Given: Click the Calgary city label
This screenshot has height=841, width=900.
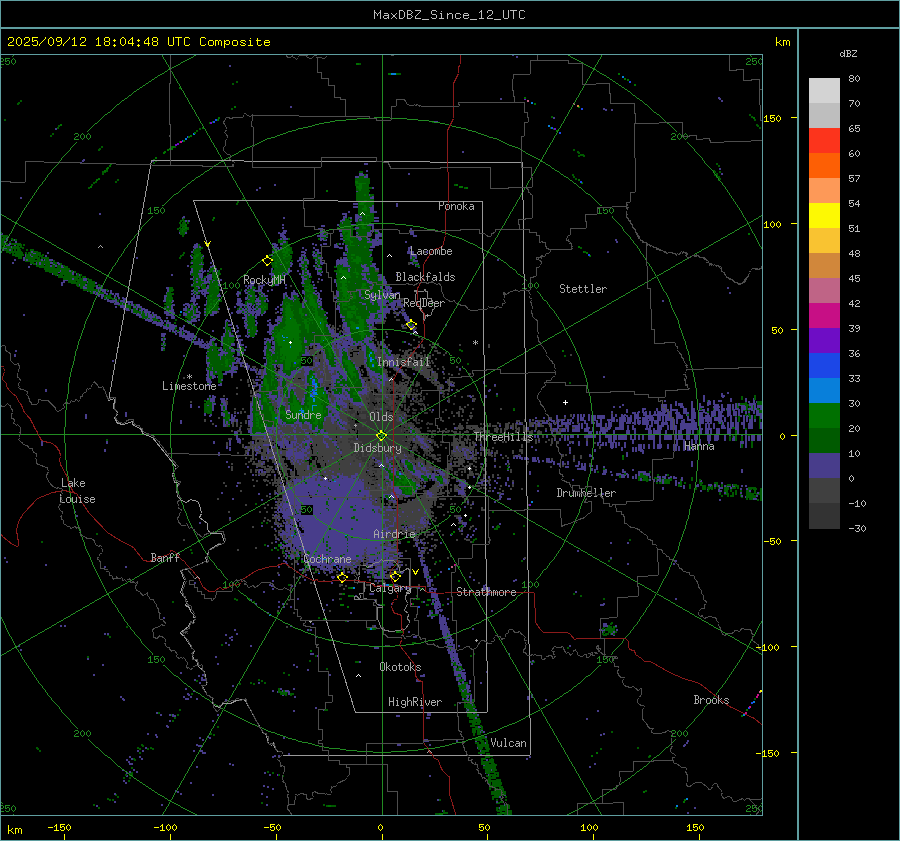Looking at the screenshot, I should click(x=390, y=588).
